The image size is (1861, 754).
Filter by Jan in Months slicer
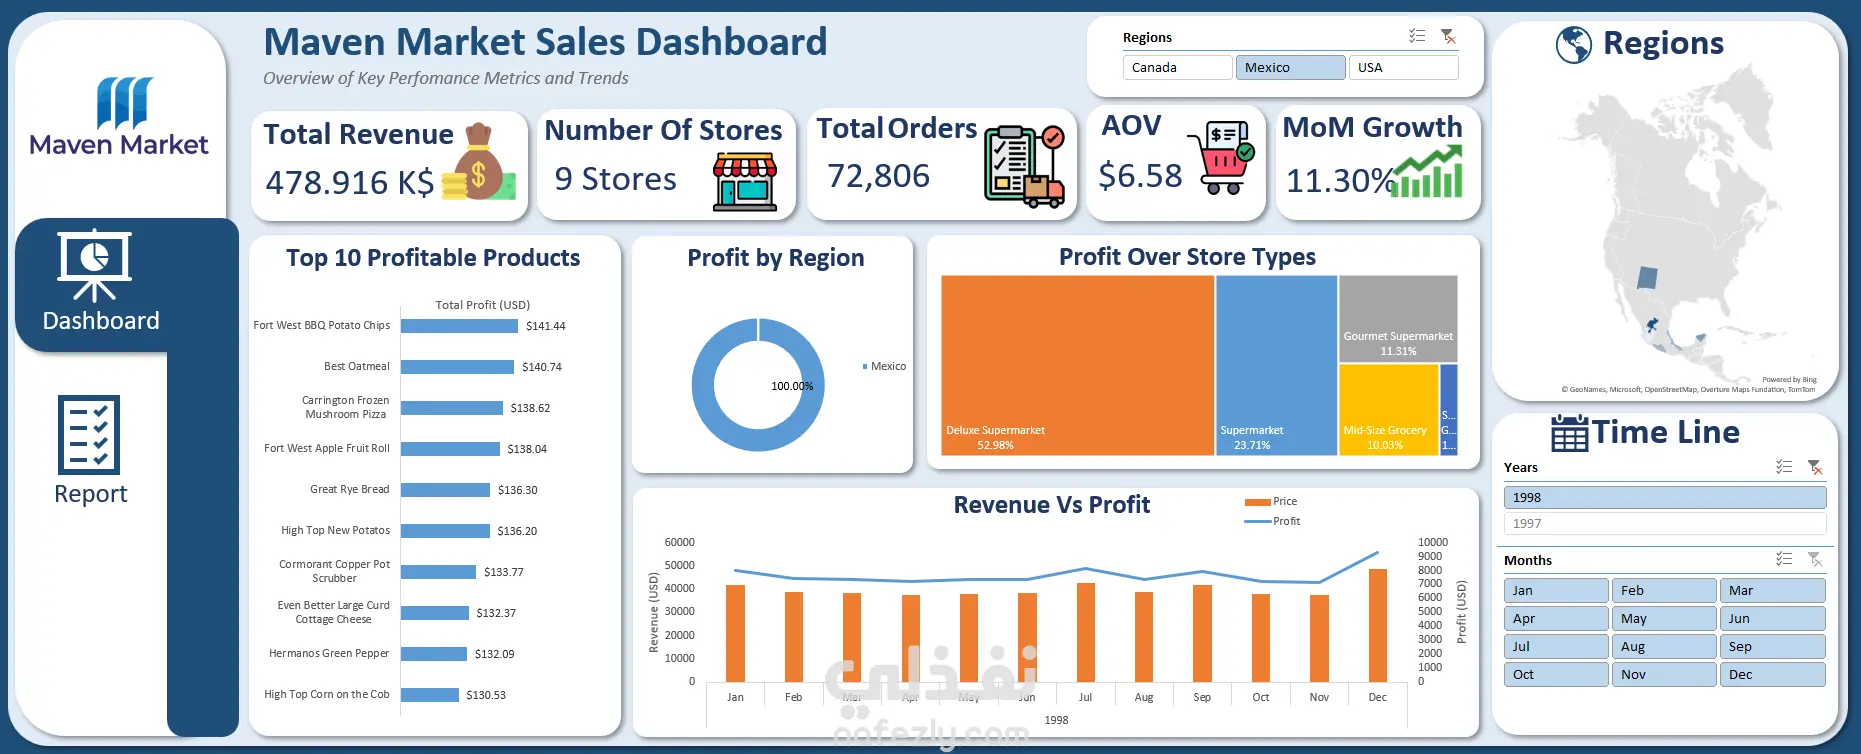[x=1556, y=590]
